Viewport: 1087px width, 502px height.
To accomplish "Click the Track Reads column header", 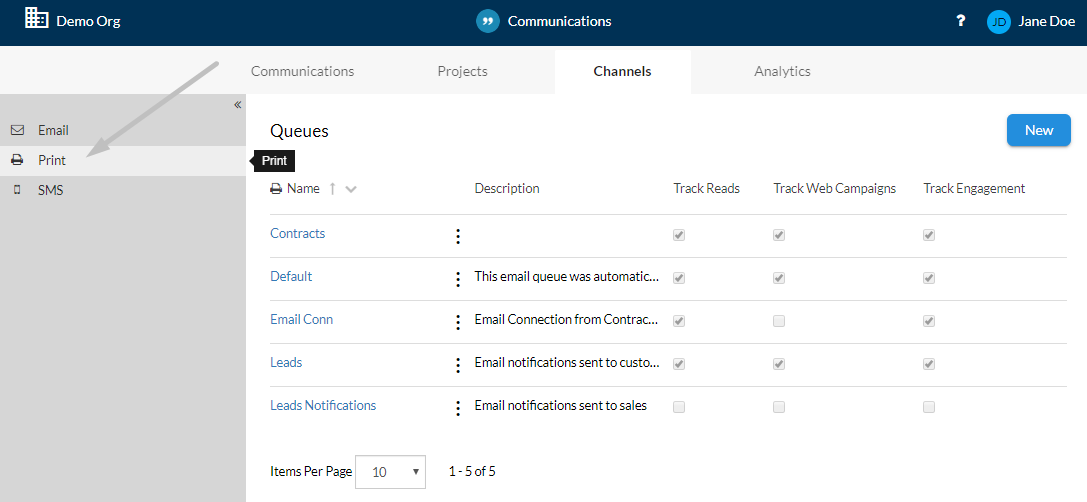I will (706, 189).
